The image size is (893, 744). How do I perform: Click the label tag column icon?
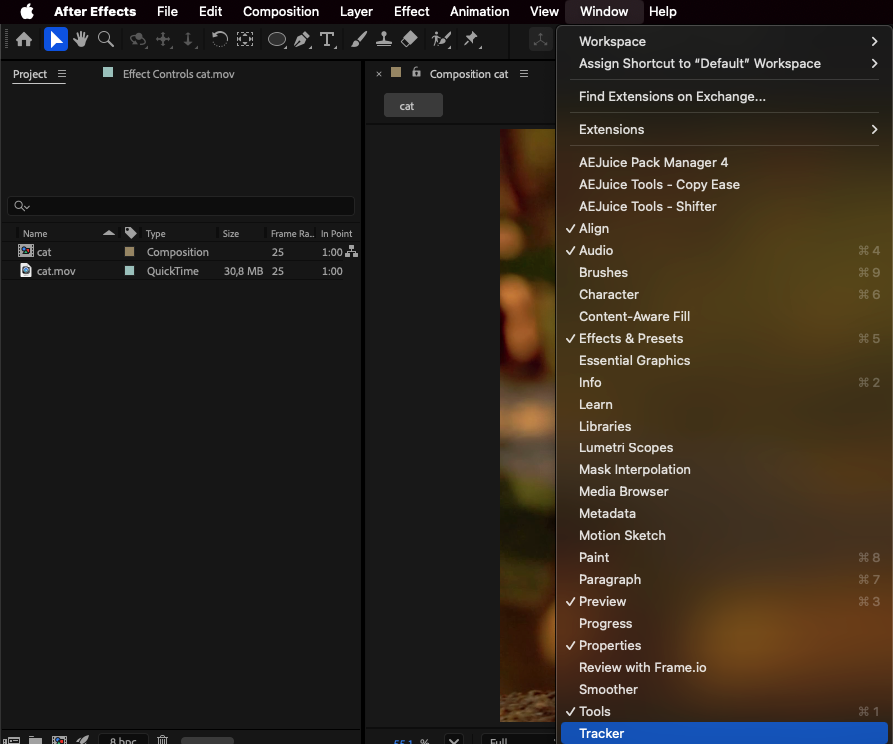130,232
